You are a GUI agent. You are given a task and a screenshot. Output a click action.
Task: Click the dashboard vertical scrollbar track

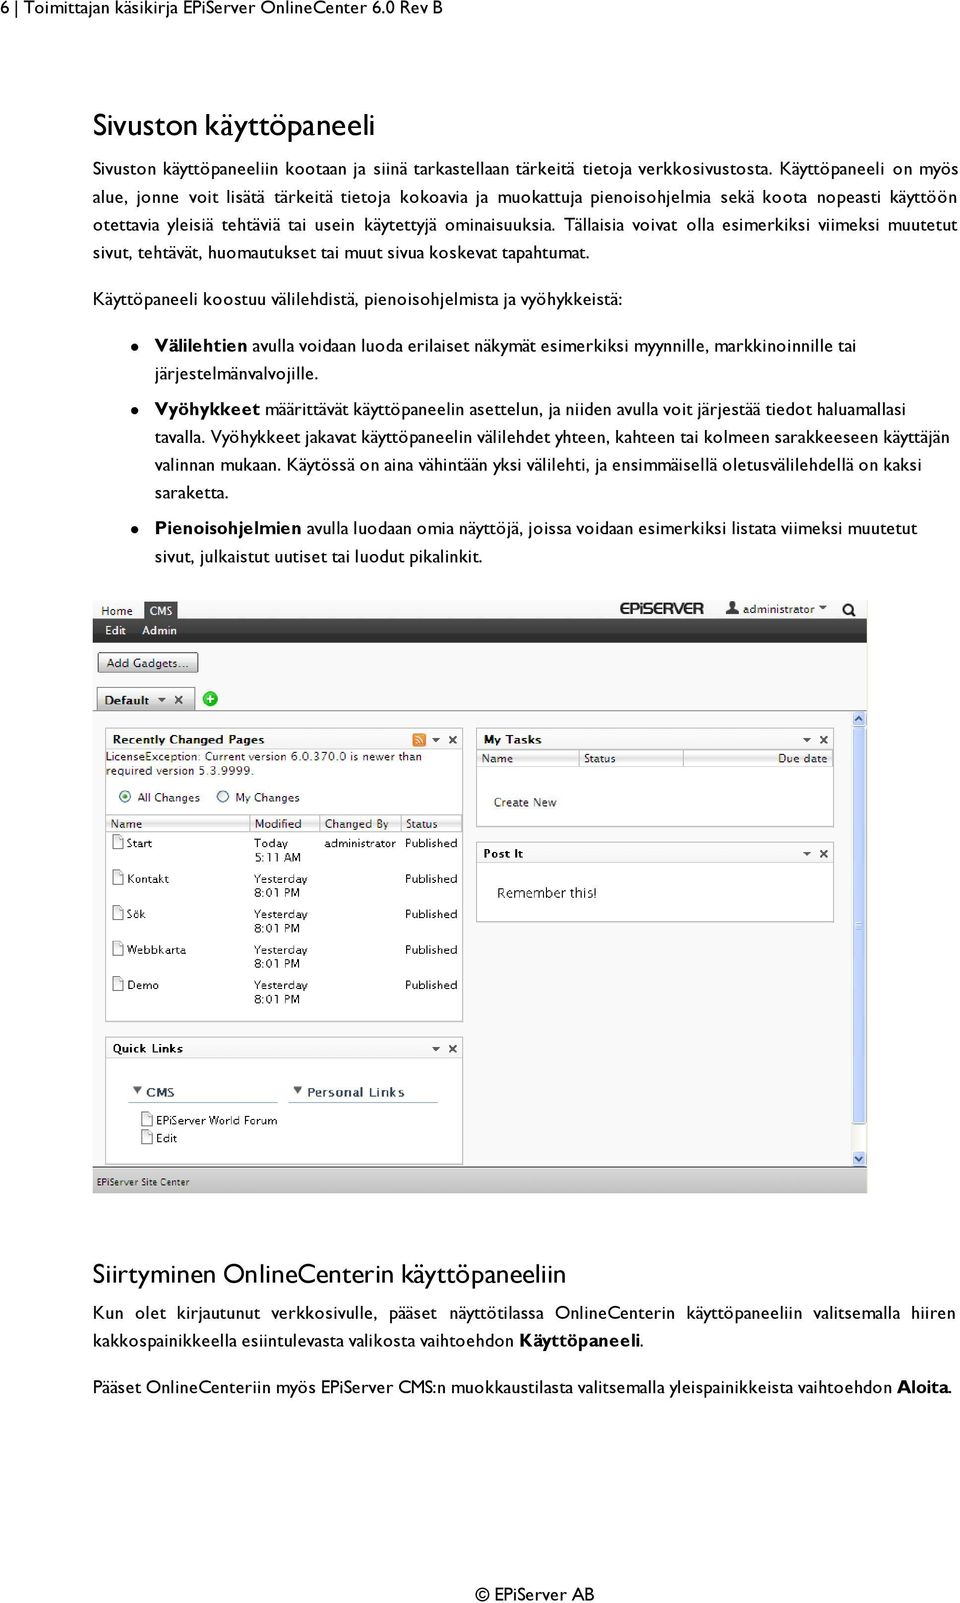pyautogui.click(x=859, y=938)
